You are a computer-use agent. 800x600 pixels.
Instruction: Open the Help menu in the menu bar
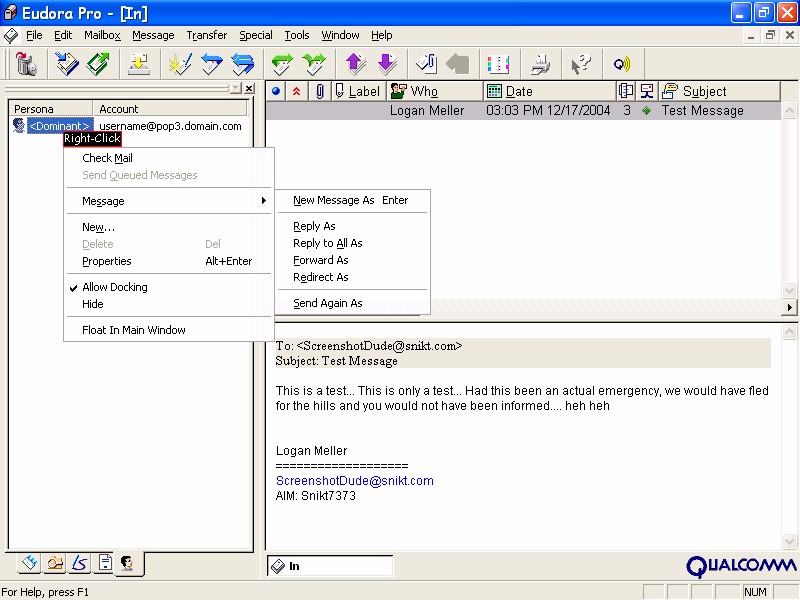coord(382,35)
